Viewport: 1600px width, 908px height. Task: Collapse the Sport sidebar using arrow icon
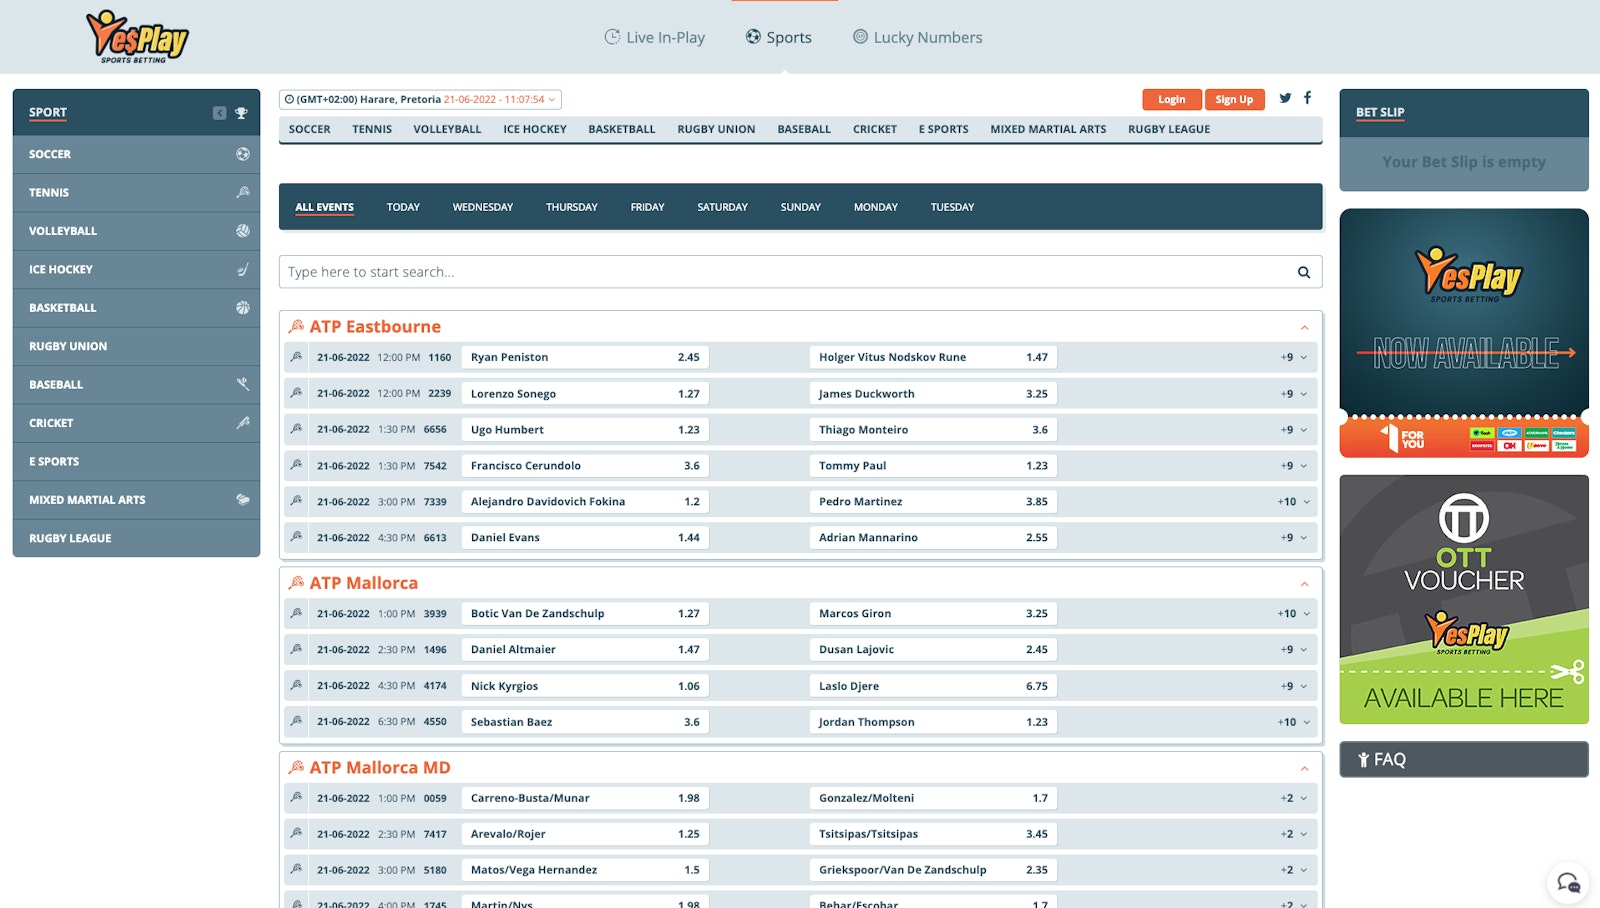tap(219, 113)
